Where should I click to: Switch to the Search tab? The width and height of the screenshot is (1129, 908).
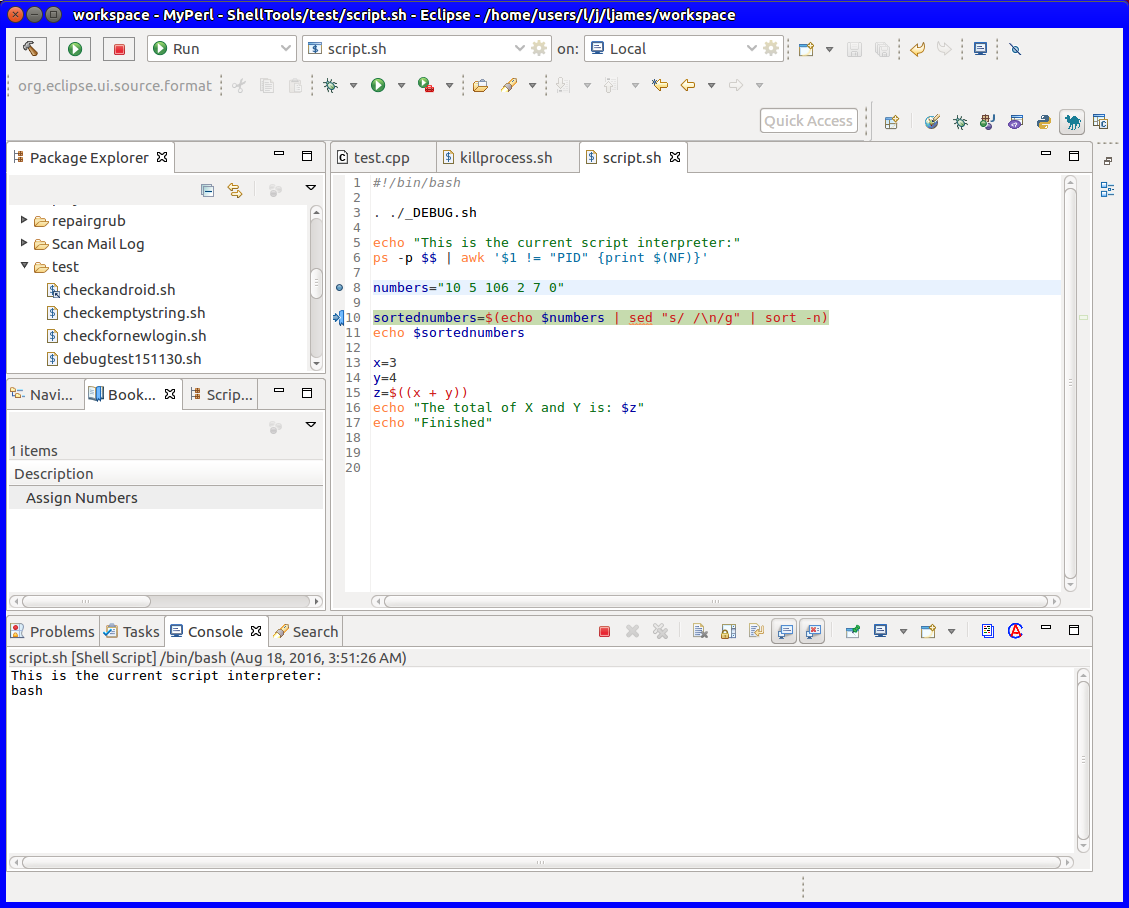click(306, 631)
